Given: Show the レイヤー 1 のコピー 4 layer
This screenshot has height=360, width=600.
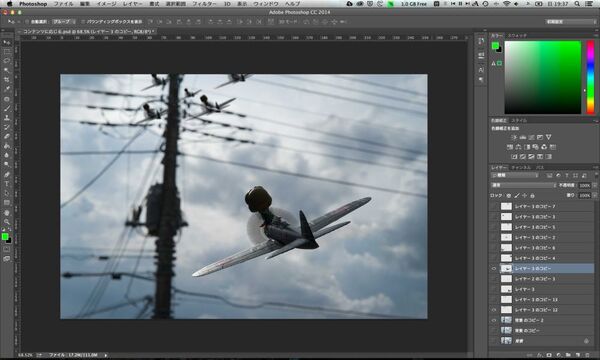Looking at the screenshot, I should click(494, 258).
